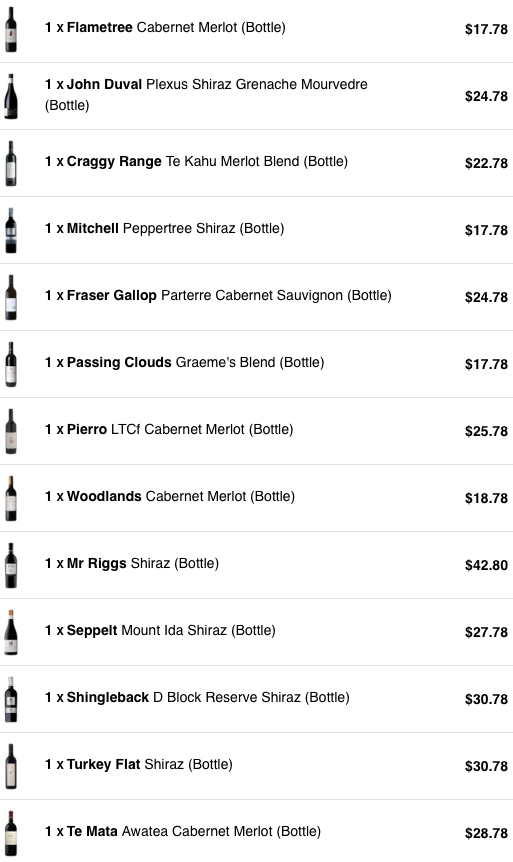Select the Craggy Range Te Kahu bottle thumbnail
Viewport: 513px width, 862px height.
[11, 163]
